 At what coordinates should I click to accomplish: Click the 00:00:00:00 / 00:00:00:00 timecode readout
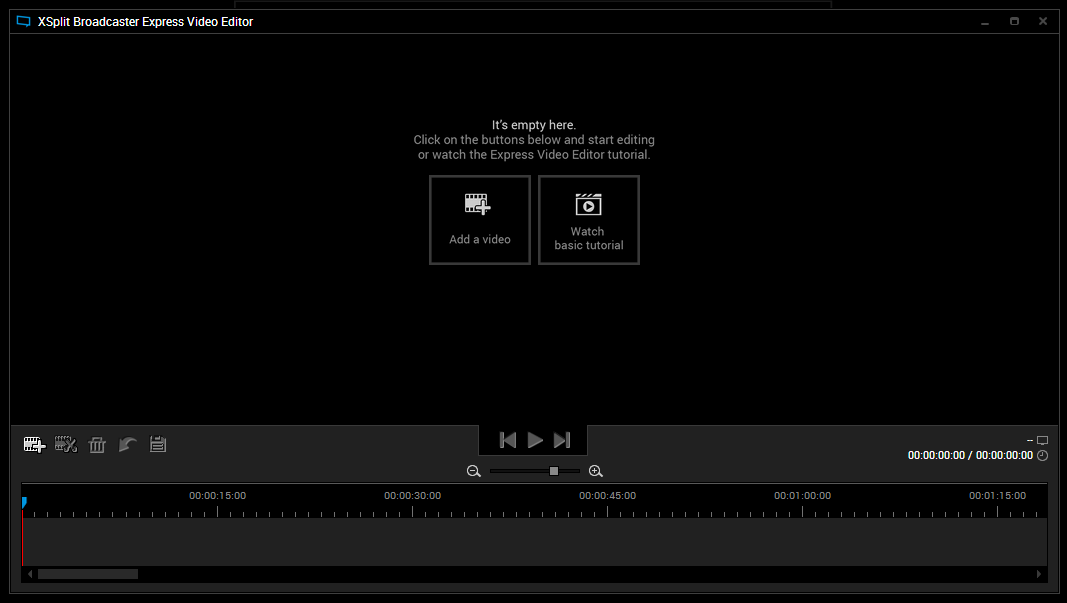pos(970,455)
